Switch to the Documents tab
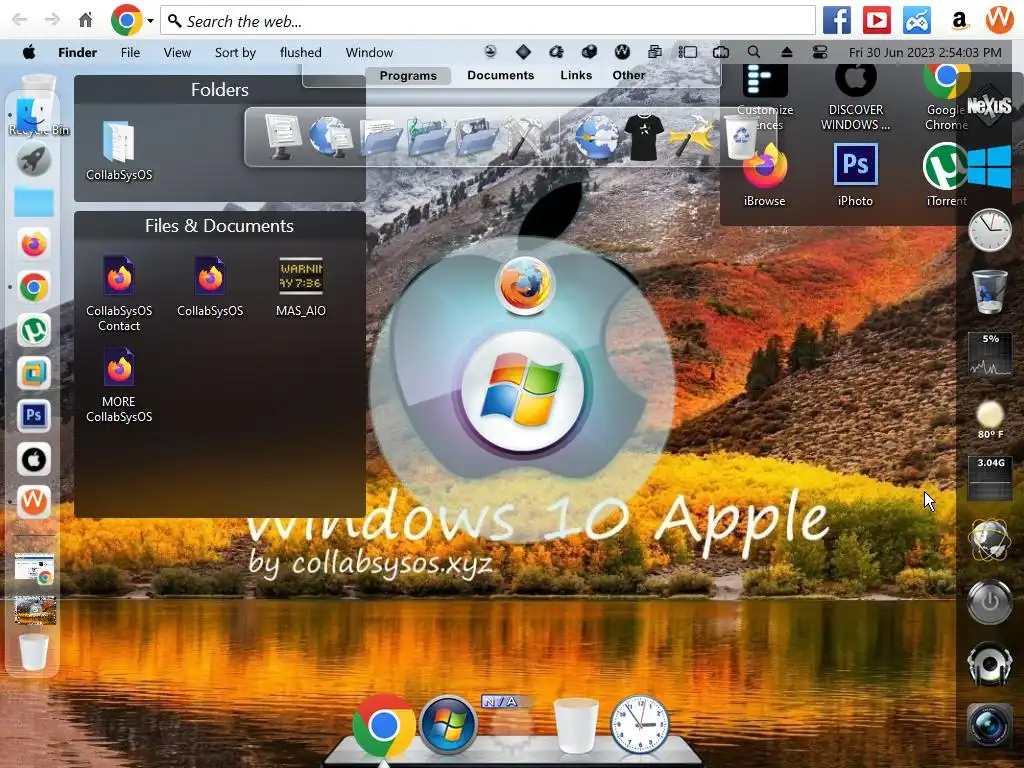Viewport: 1024px width, 768px height. pos(500,75)
